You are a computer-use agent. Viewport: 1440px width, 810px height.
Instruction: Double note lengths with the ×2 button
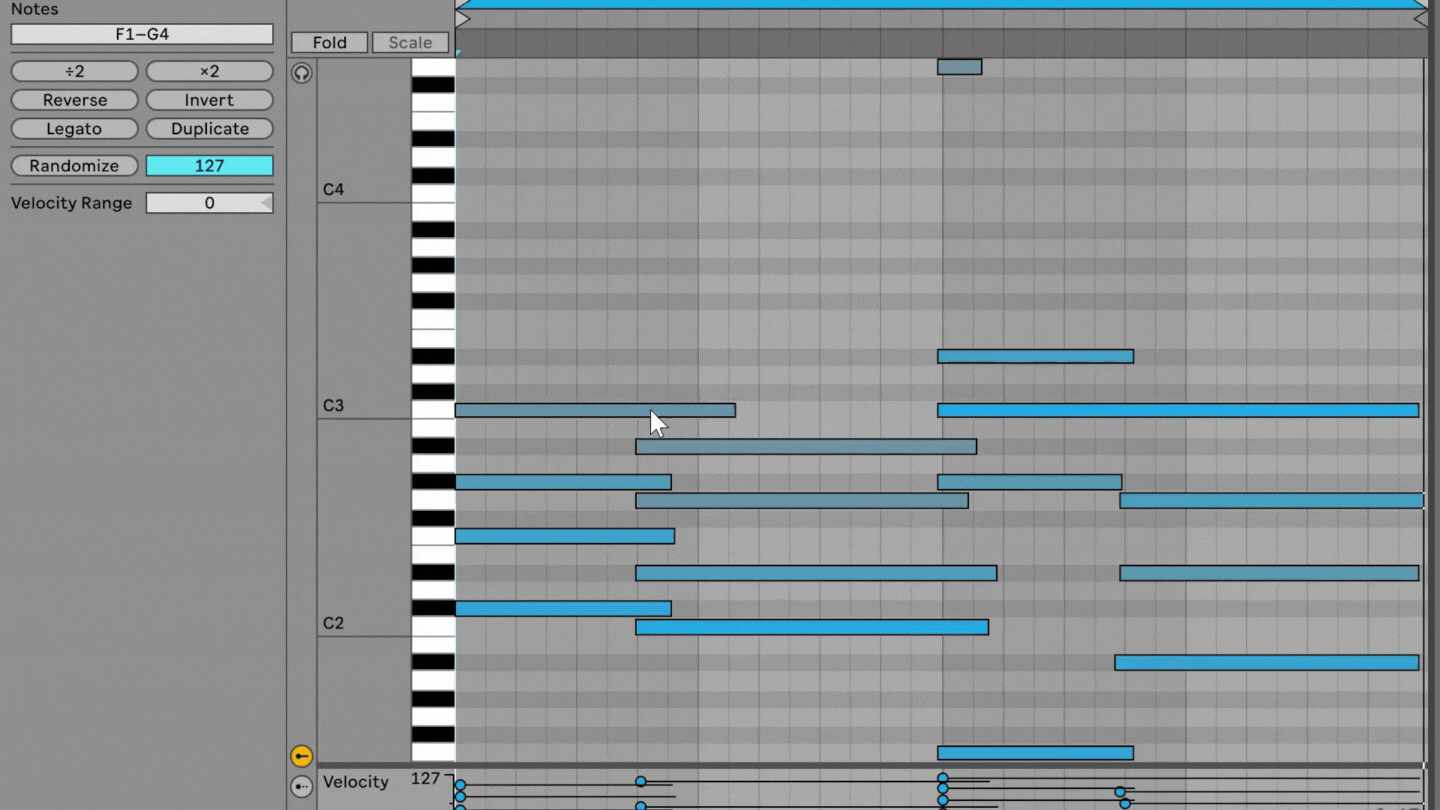(x=209, y=71)
